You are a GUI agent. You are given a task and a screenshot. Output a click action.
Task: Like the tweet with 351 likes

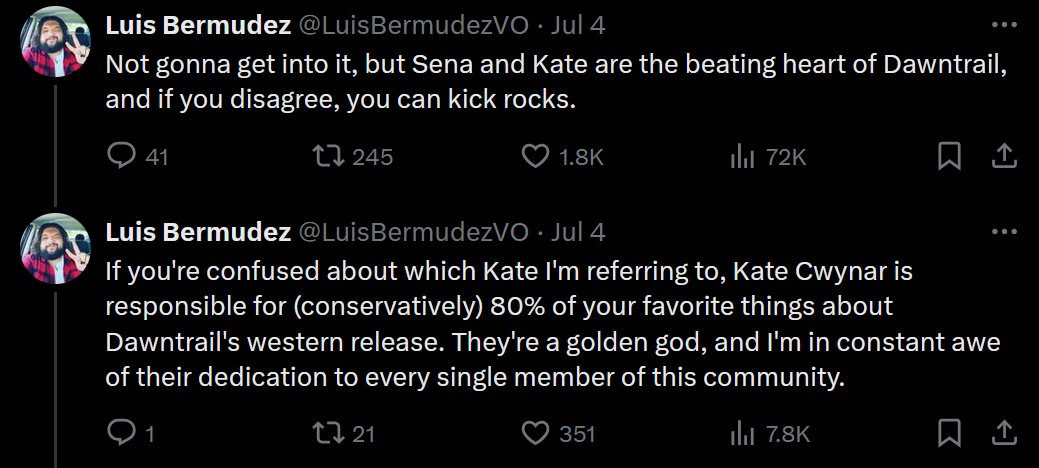click(x=537, y=433)
